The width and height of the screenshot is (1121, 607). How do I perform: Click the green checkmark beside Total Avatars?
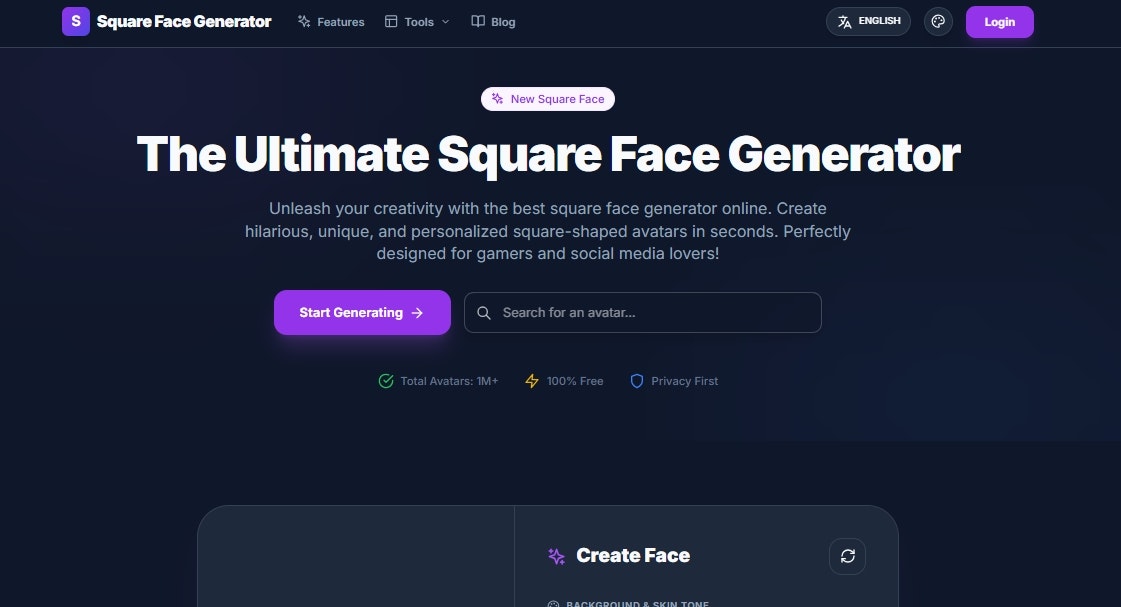[x=386, y=381]
